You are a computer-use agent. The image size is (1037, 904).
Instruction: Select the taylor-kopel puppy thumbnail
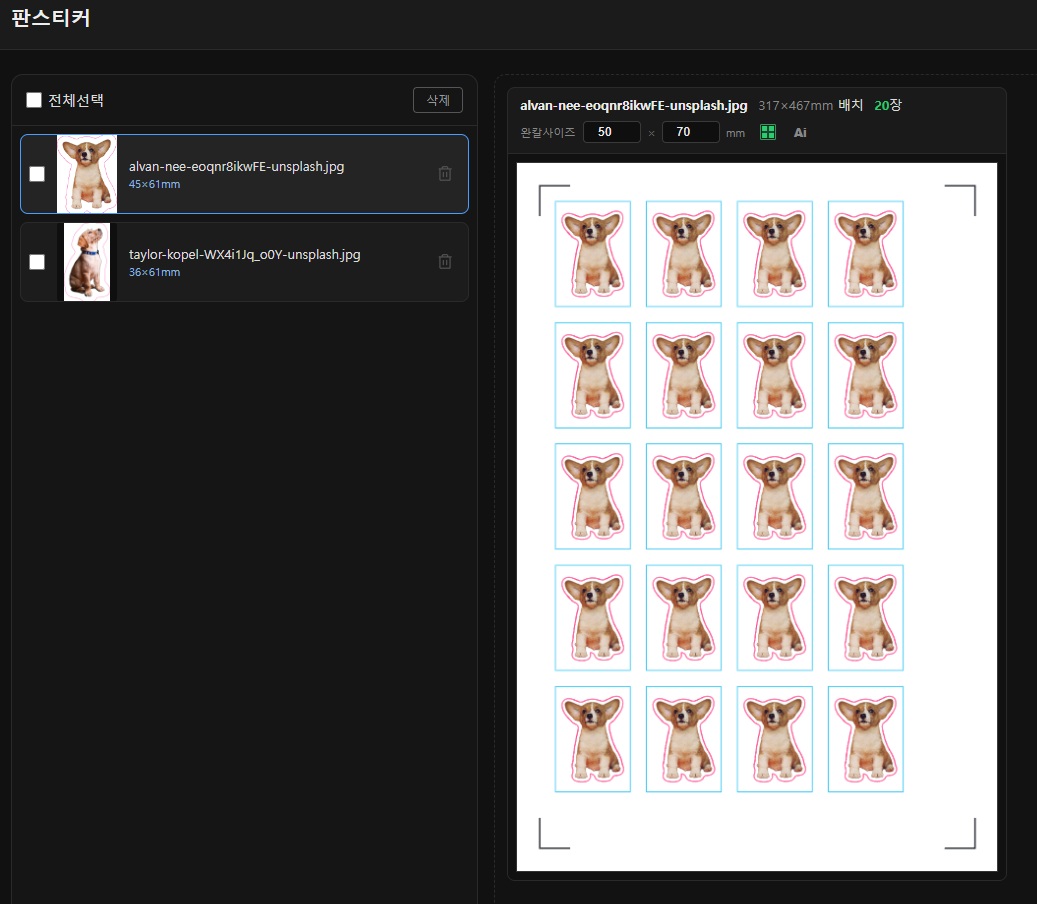pos(87,262)
